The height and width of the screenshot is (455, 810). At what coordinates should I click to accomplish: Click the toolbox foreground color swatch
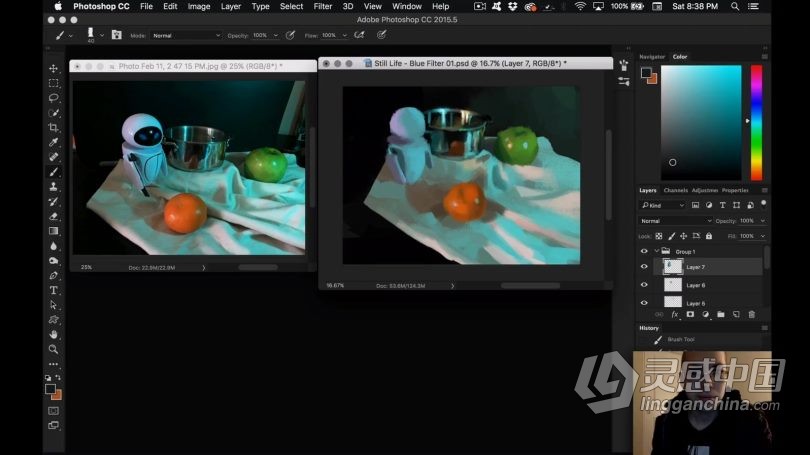(50, 389)
